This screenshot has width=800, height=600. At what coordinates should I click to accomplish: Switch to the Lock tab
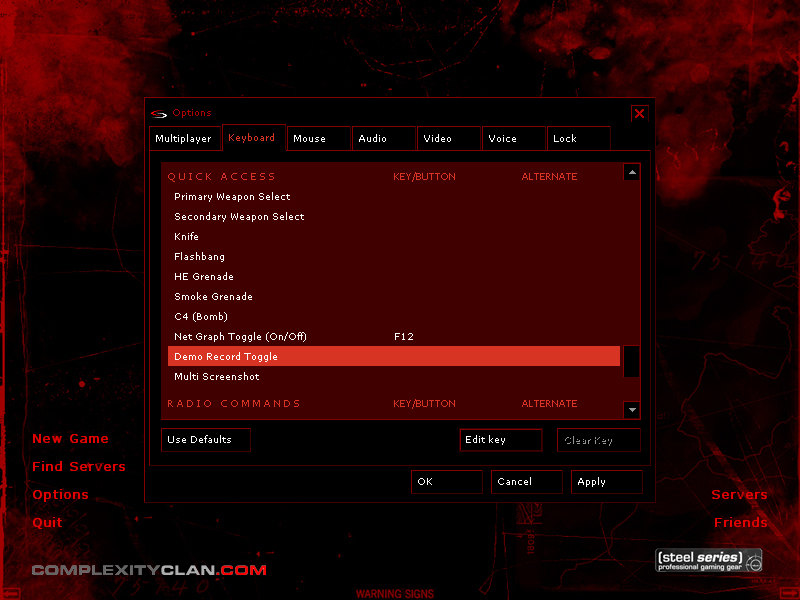[x=578, y=139]
